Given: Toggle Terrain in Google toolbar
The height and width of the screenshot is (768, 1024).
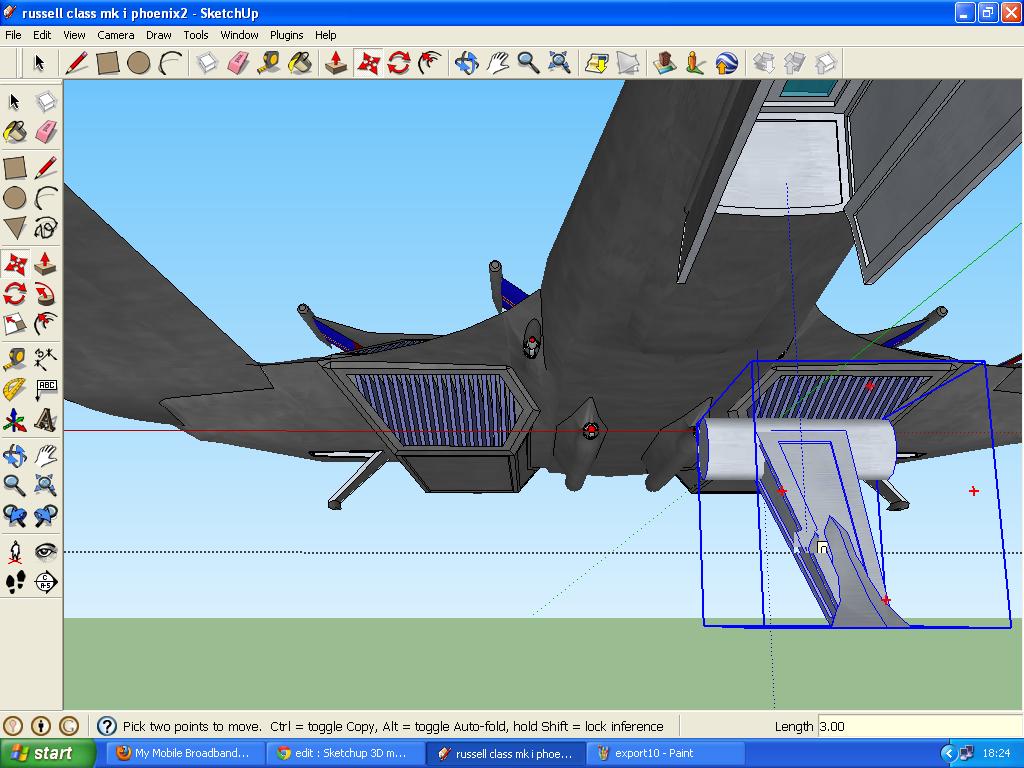Looking at the screenshot, I should pos(628,63).
